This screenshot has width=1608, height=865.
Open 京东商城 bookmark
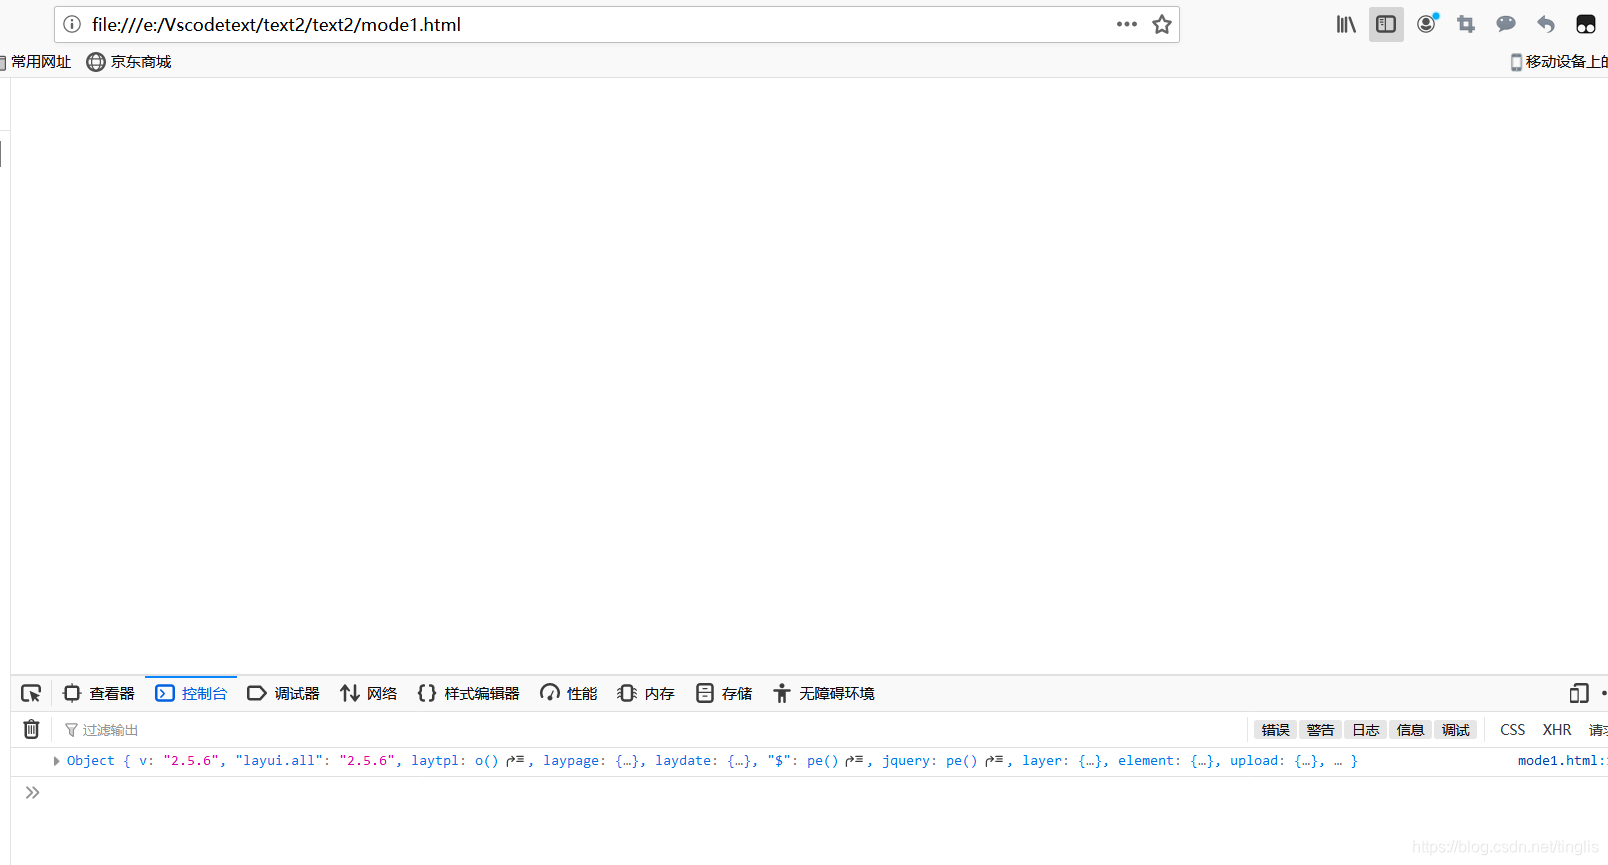tap(129, 62)
